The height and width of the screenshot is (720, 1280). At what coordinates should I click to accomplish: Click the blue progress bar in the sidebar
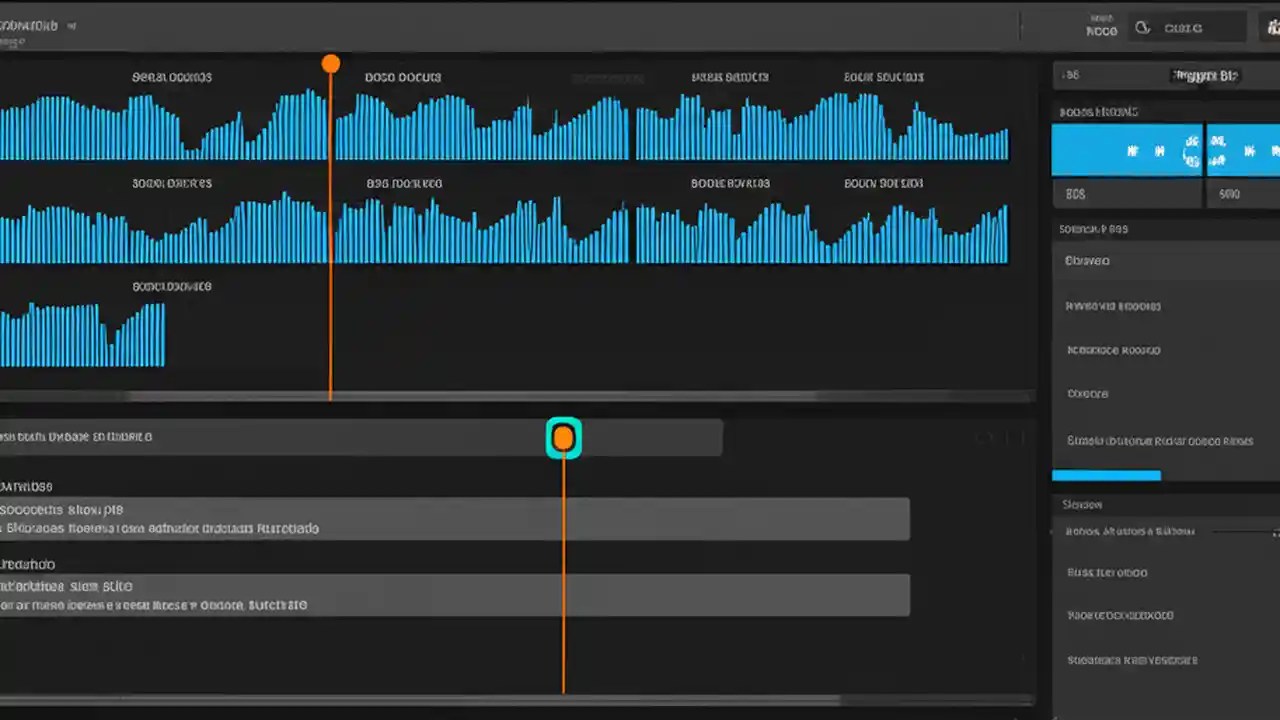click(1106, 475)
